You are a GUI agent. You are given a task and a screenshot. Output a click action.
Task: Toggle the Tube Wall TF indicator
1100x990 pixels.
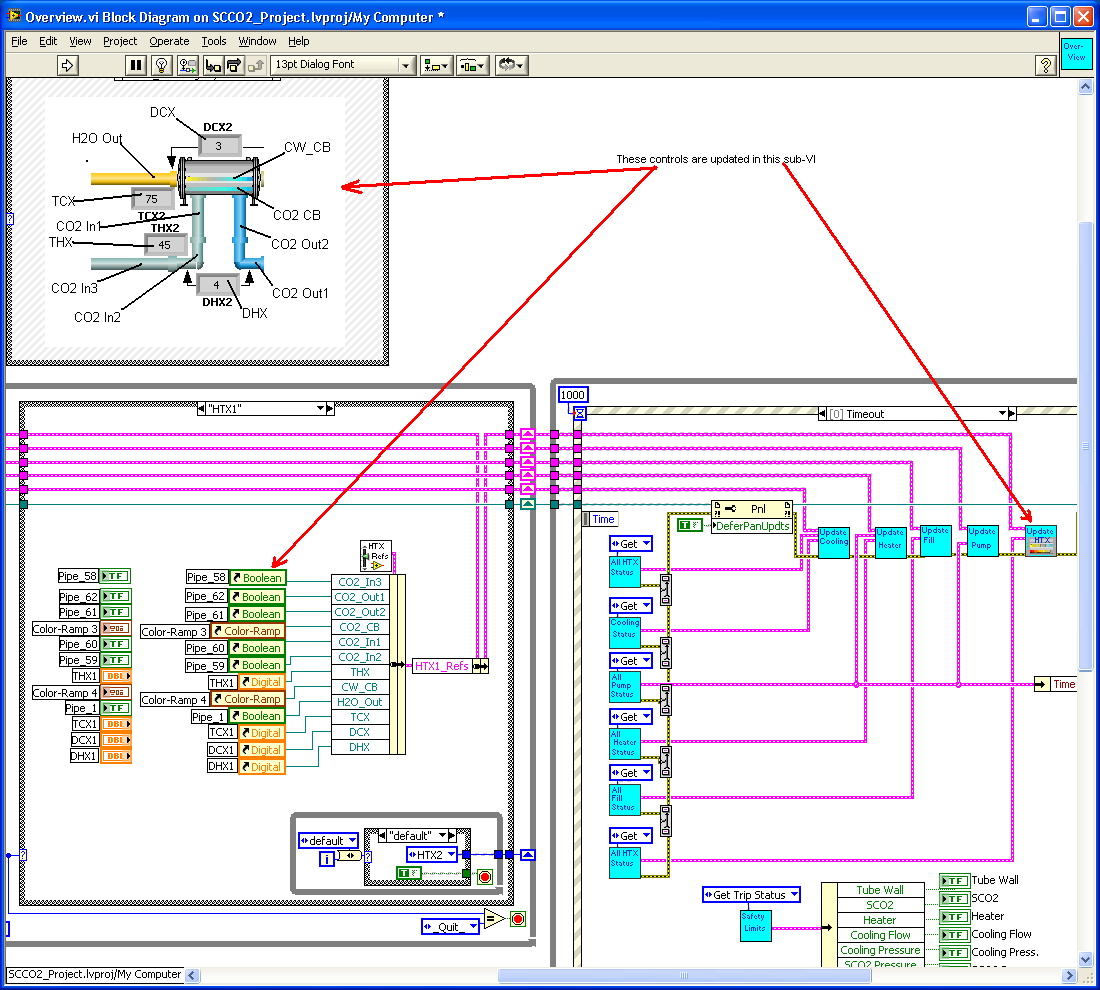[x=954, y=881]
